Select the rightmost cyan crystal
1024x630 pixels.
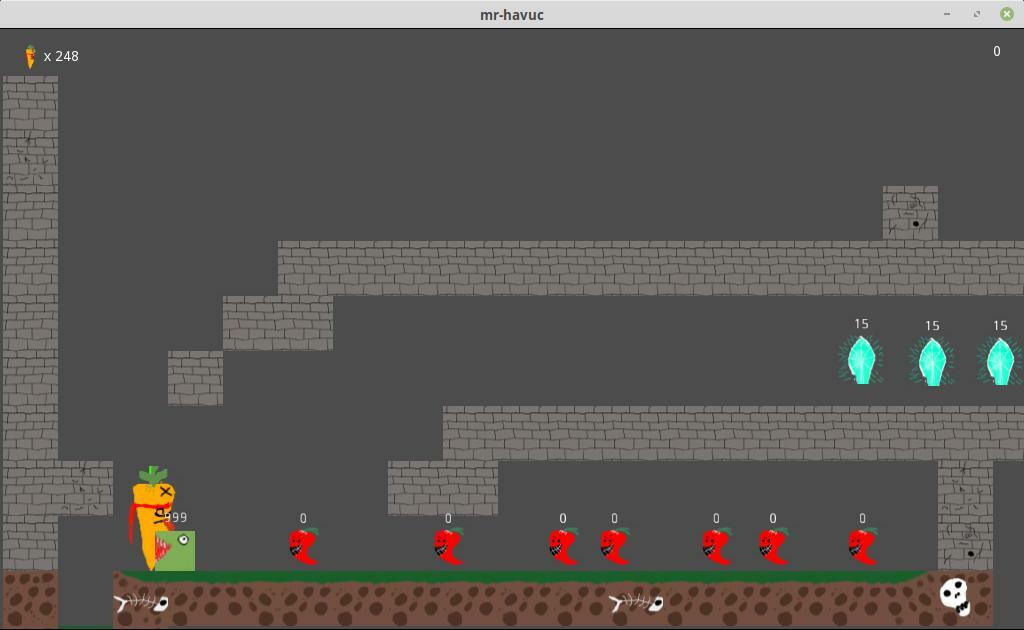tap(1000, 361)
